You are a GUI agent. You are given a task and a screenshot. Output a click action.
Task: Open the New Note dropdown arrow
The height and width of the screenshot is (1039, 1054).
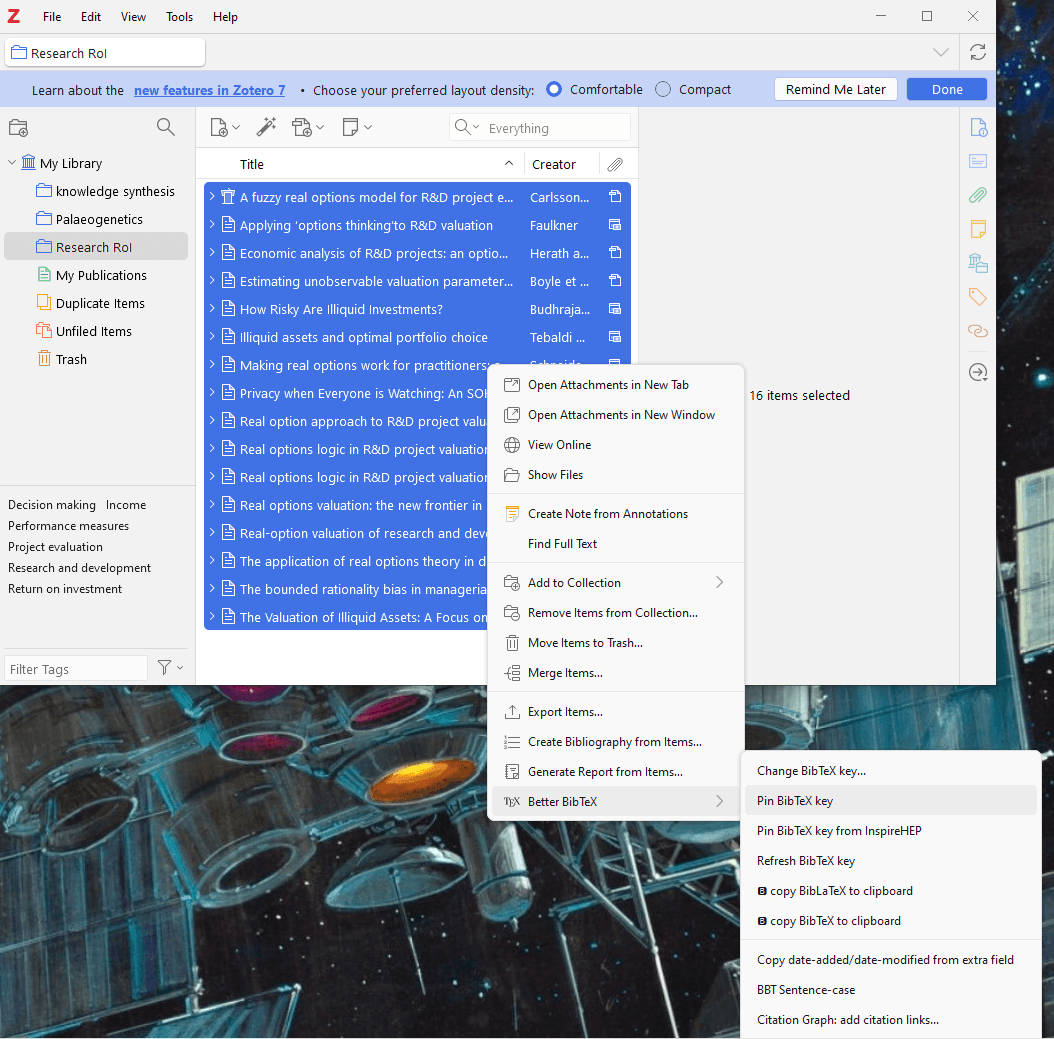368,127
